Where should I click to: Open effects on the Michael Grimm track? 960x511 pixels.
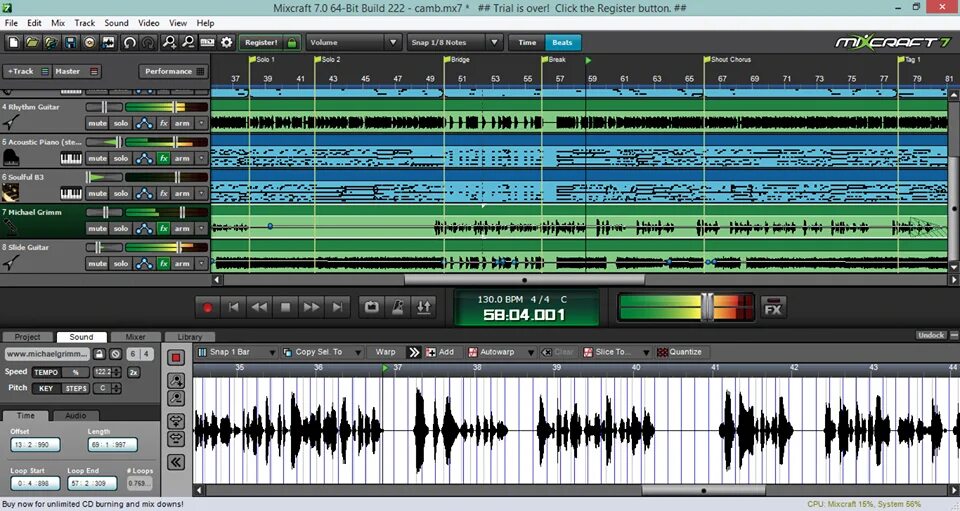163,228
